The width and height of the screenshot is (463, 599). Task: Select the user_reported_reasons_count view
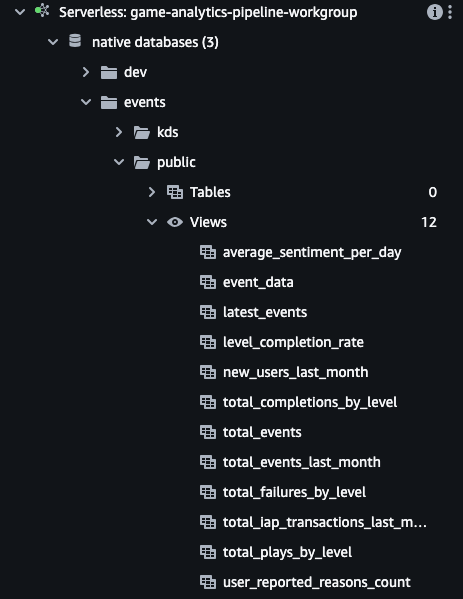pyautogui.click(x=316, y=582)
